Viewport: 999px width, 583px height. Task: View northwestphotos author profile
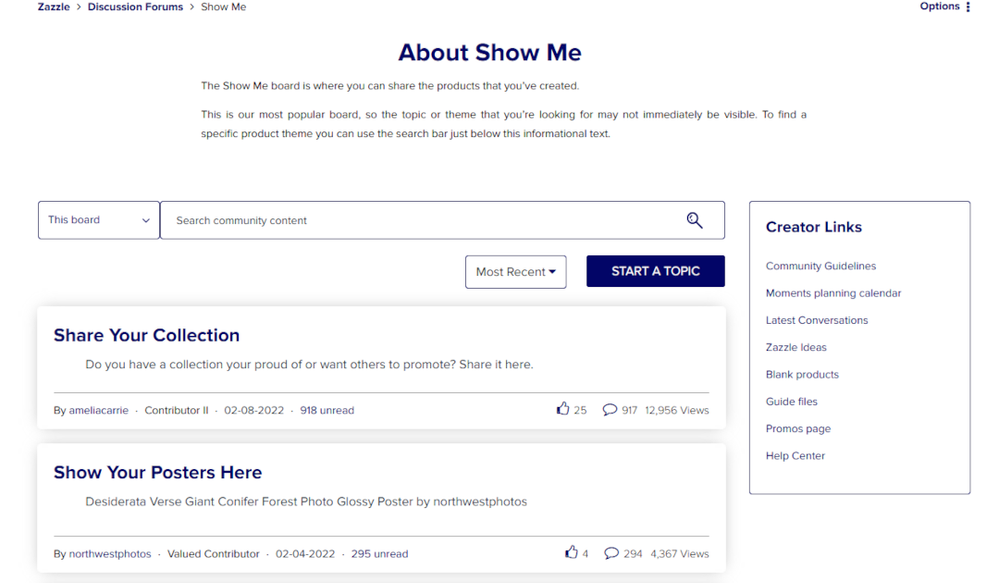point(110,554)
